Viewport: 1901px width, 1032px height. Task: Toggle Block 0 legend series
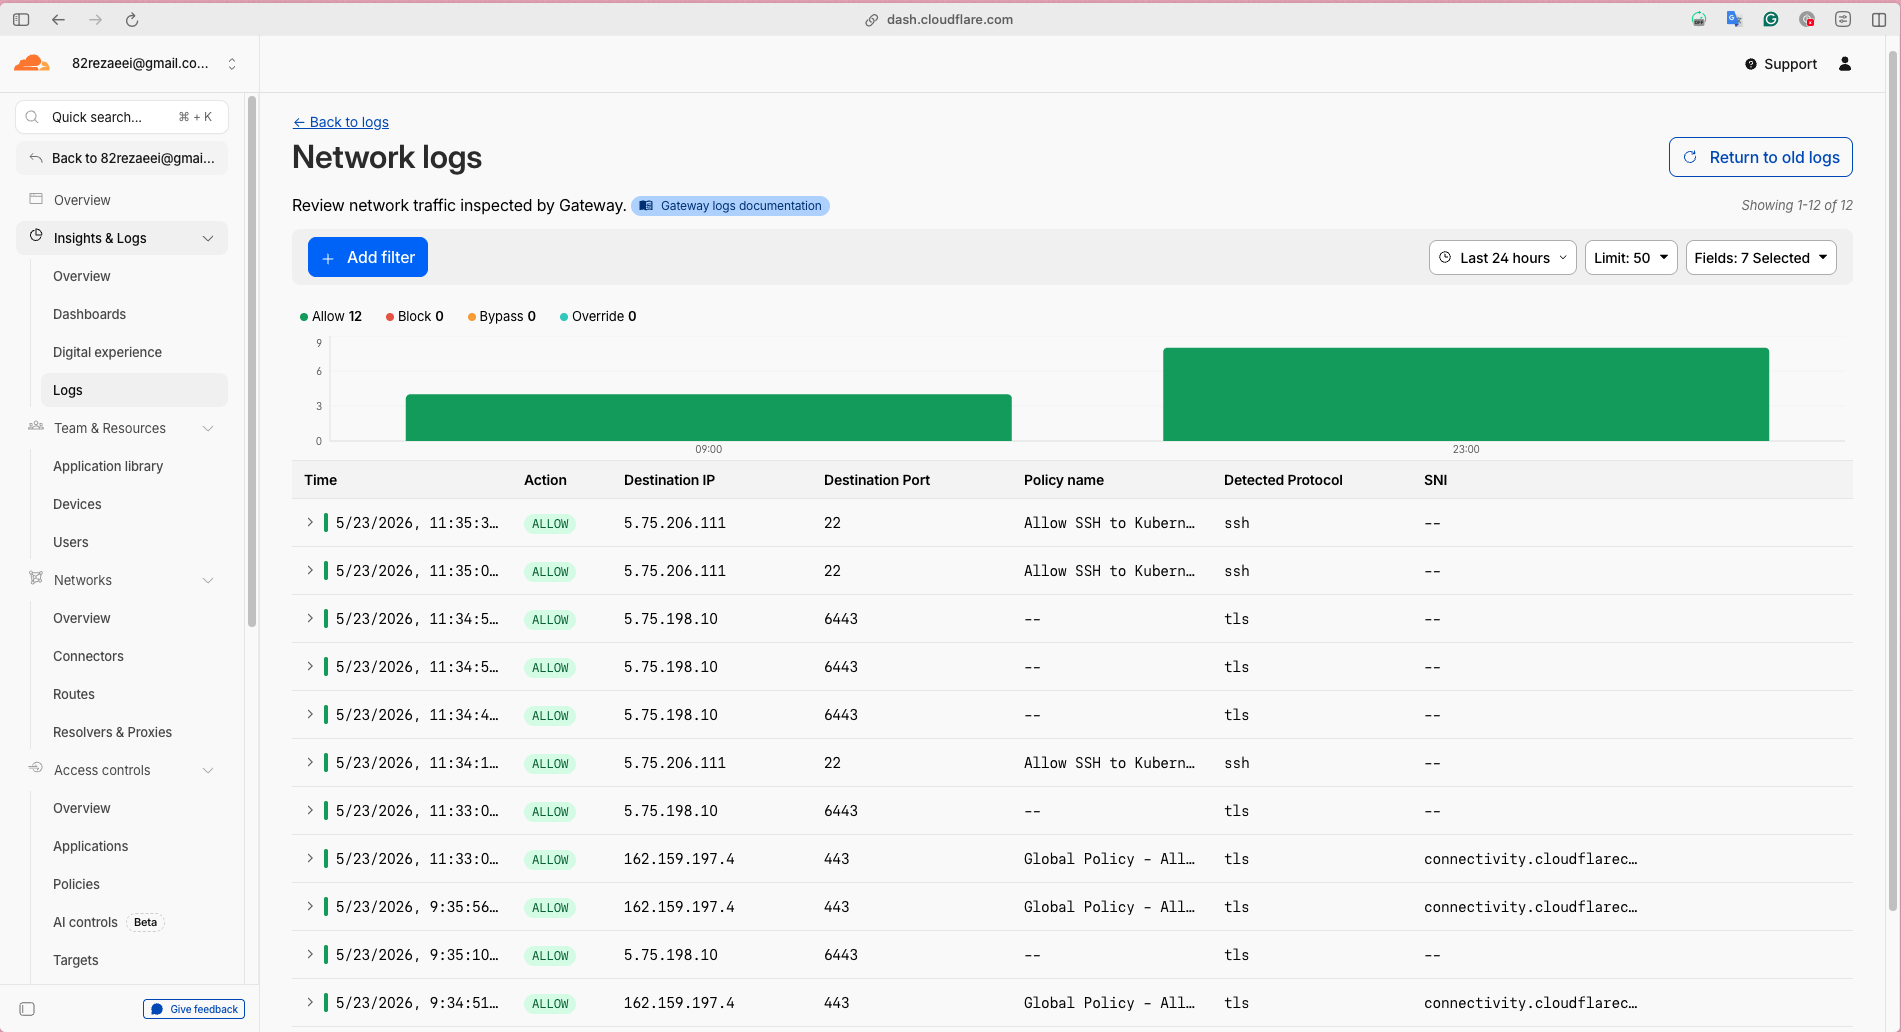coord(415,316)
